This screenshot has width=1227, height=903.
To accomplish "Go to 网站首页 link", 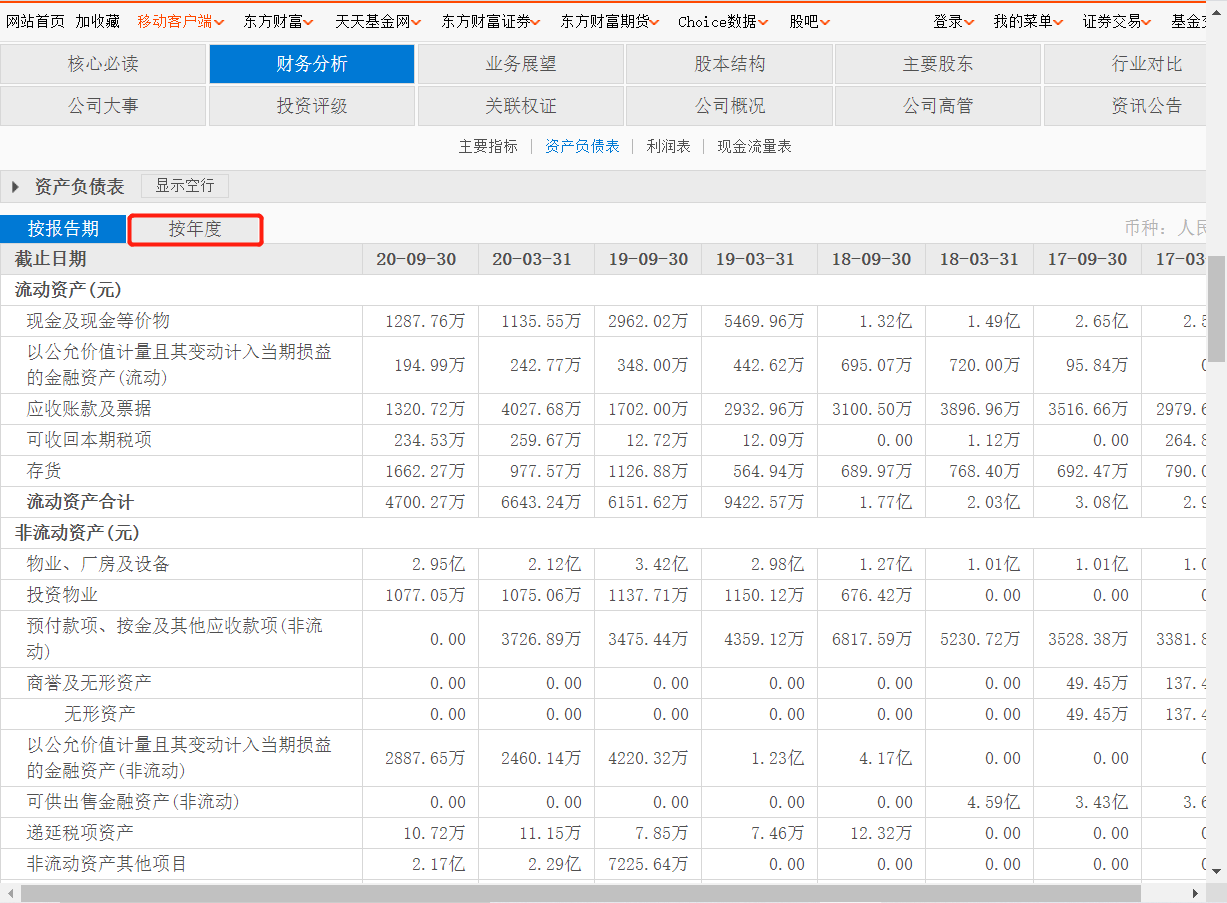I will [35, 21].
